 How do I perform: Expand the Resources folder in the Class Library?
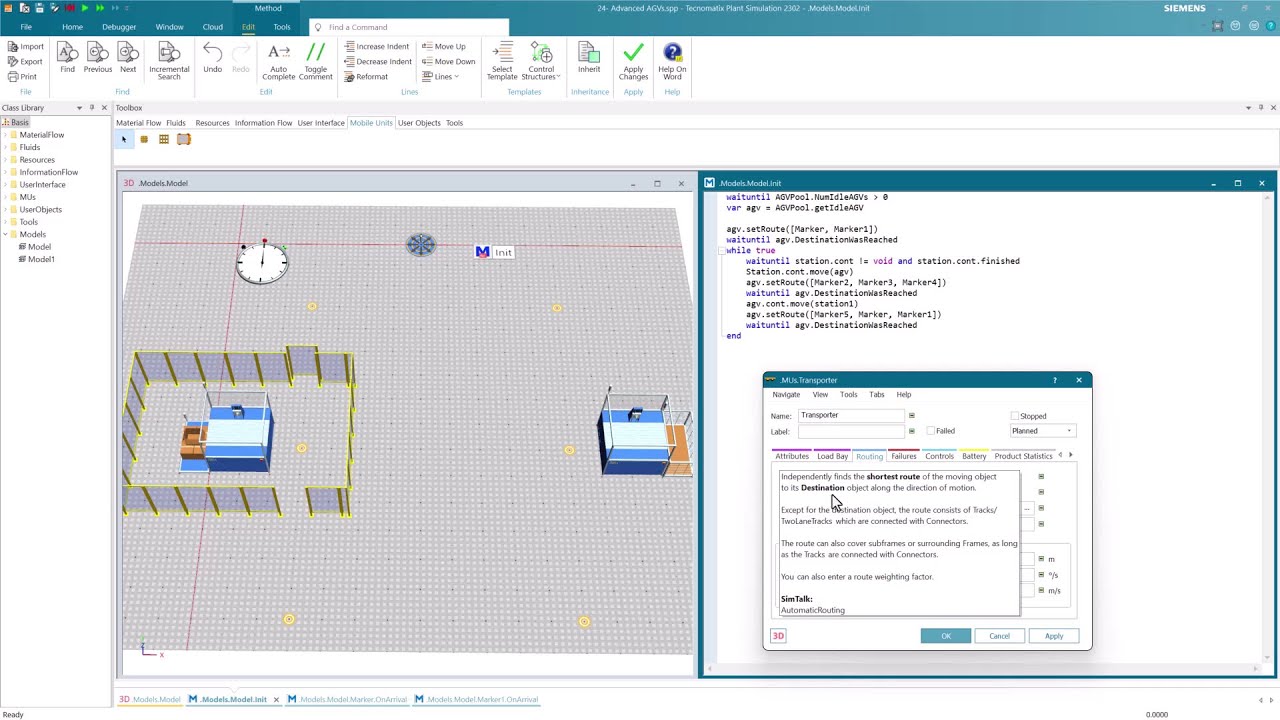(6, 160)
